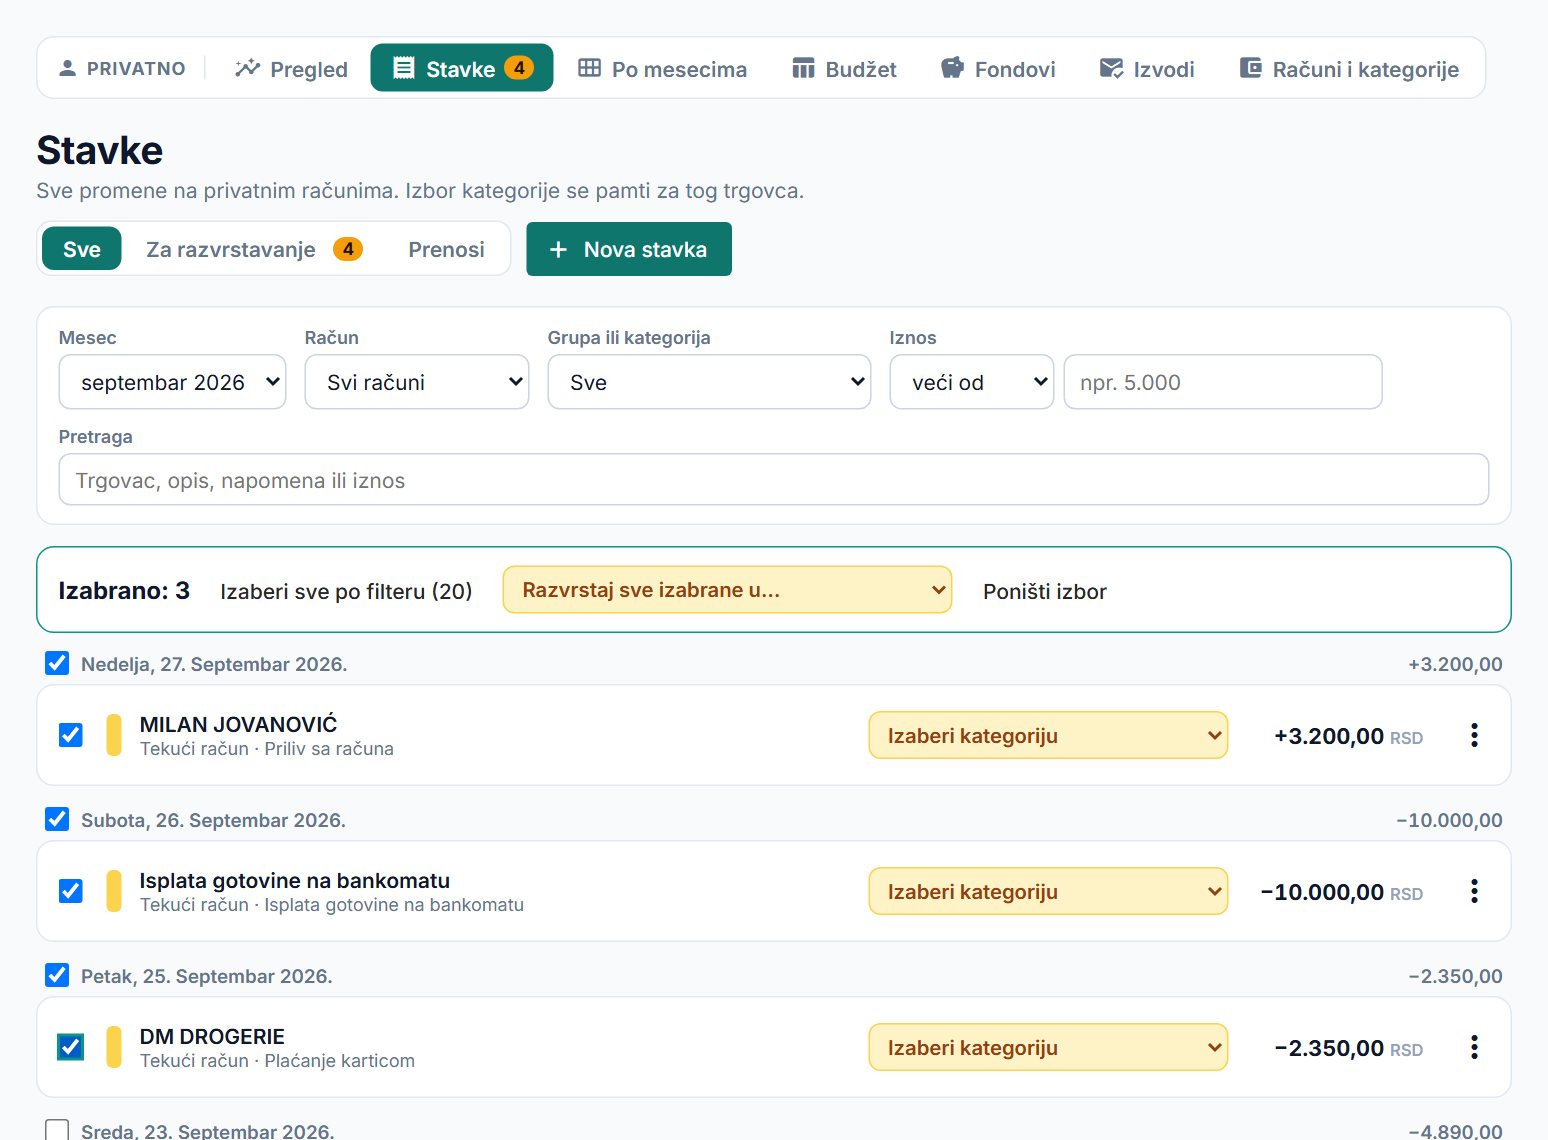Uncheck the DM DROGERIE entry checkbox
This screenshot has width=1548, height=1140.
[x=70, y=1047]
